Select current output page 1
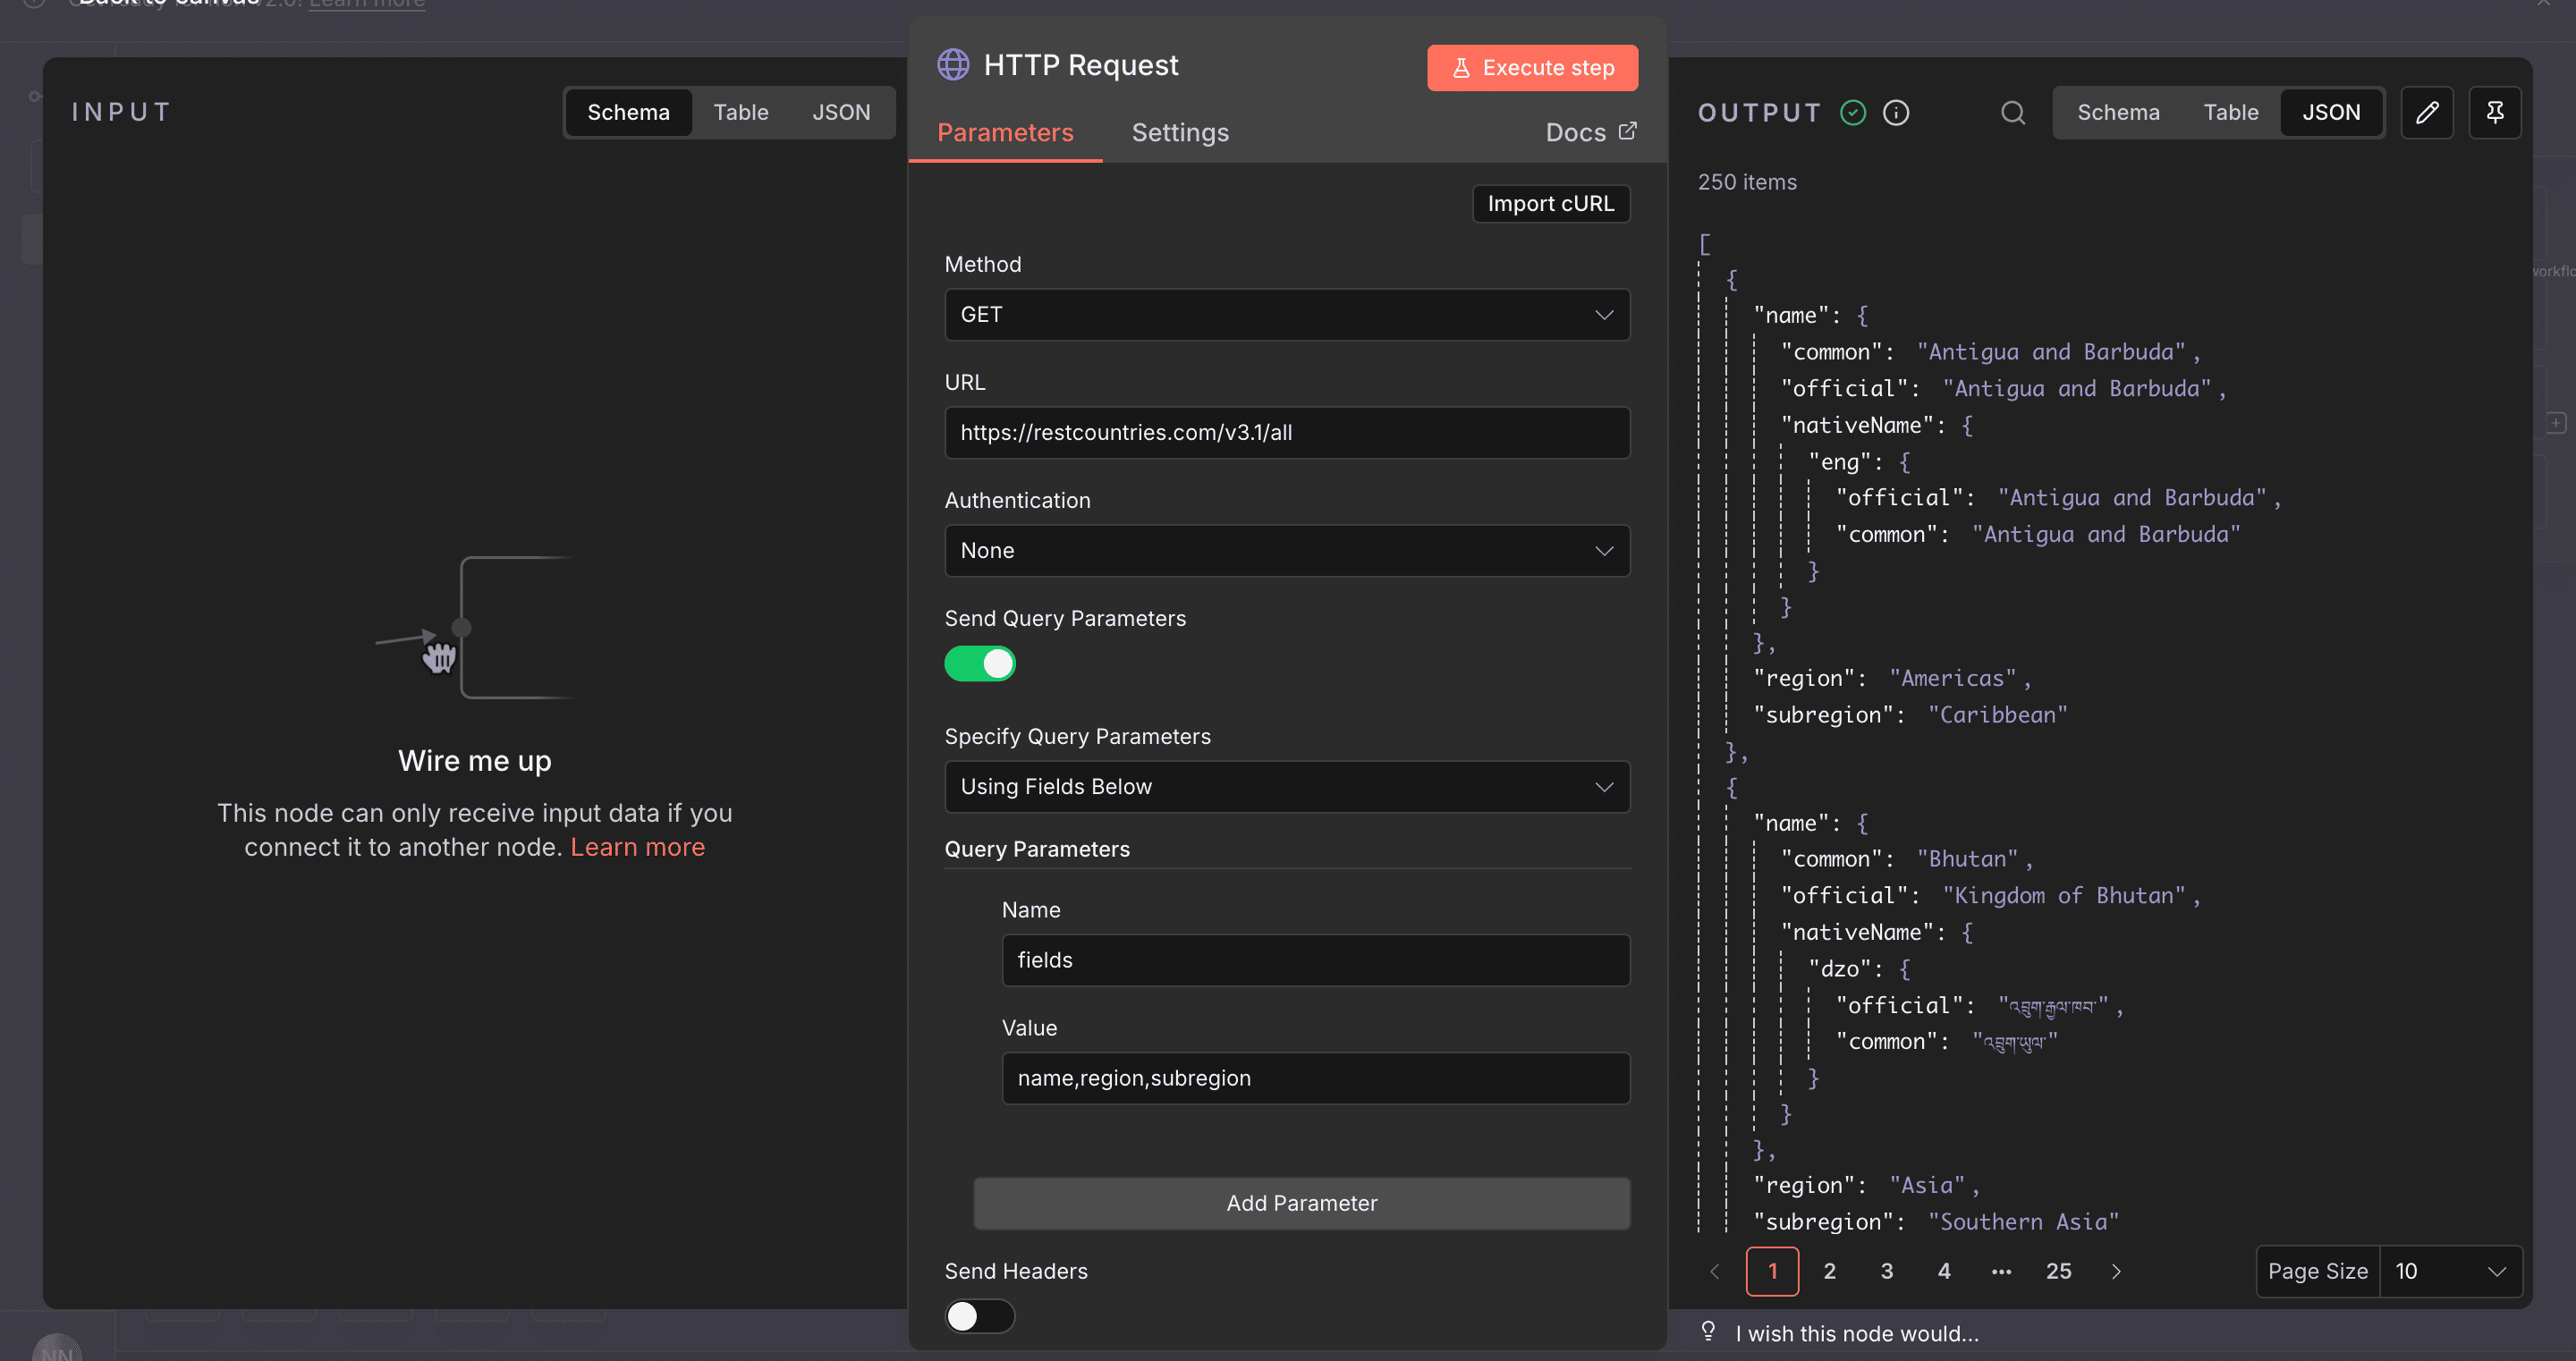 pyautogui.click(x=1772, y=1271)
